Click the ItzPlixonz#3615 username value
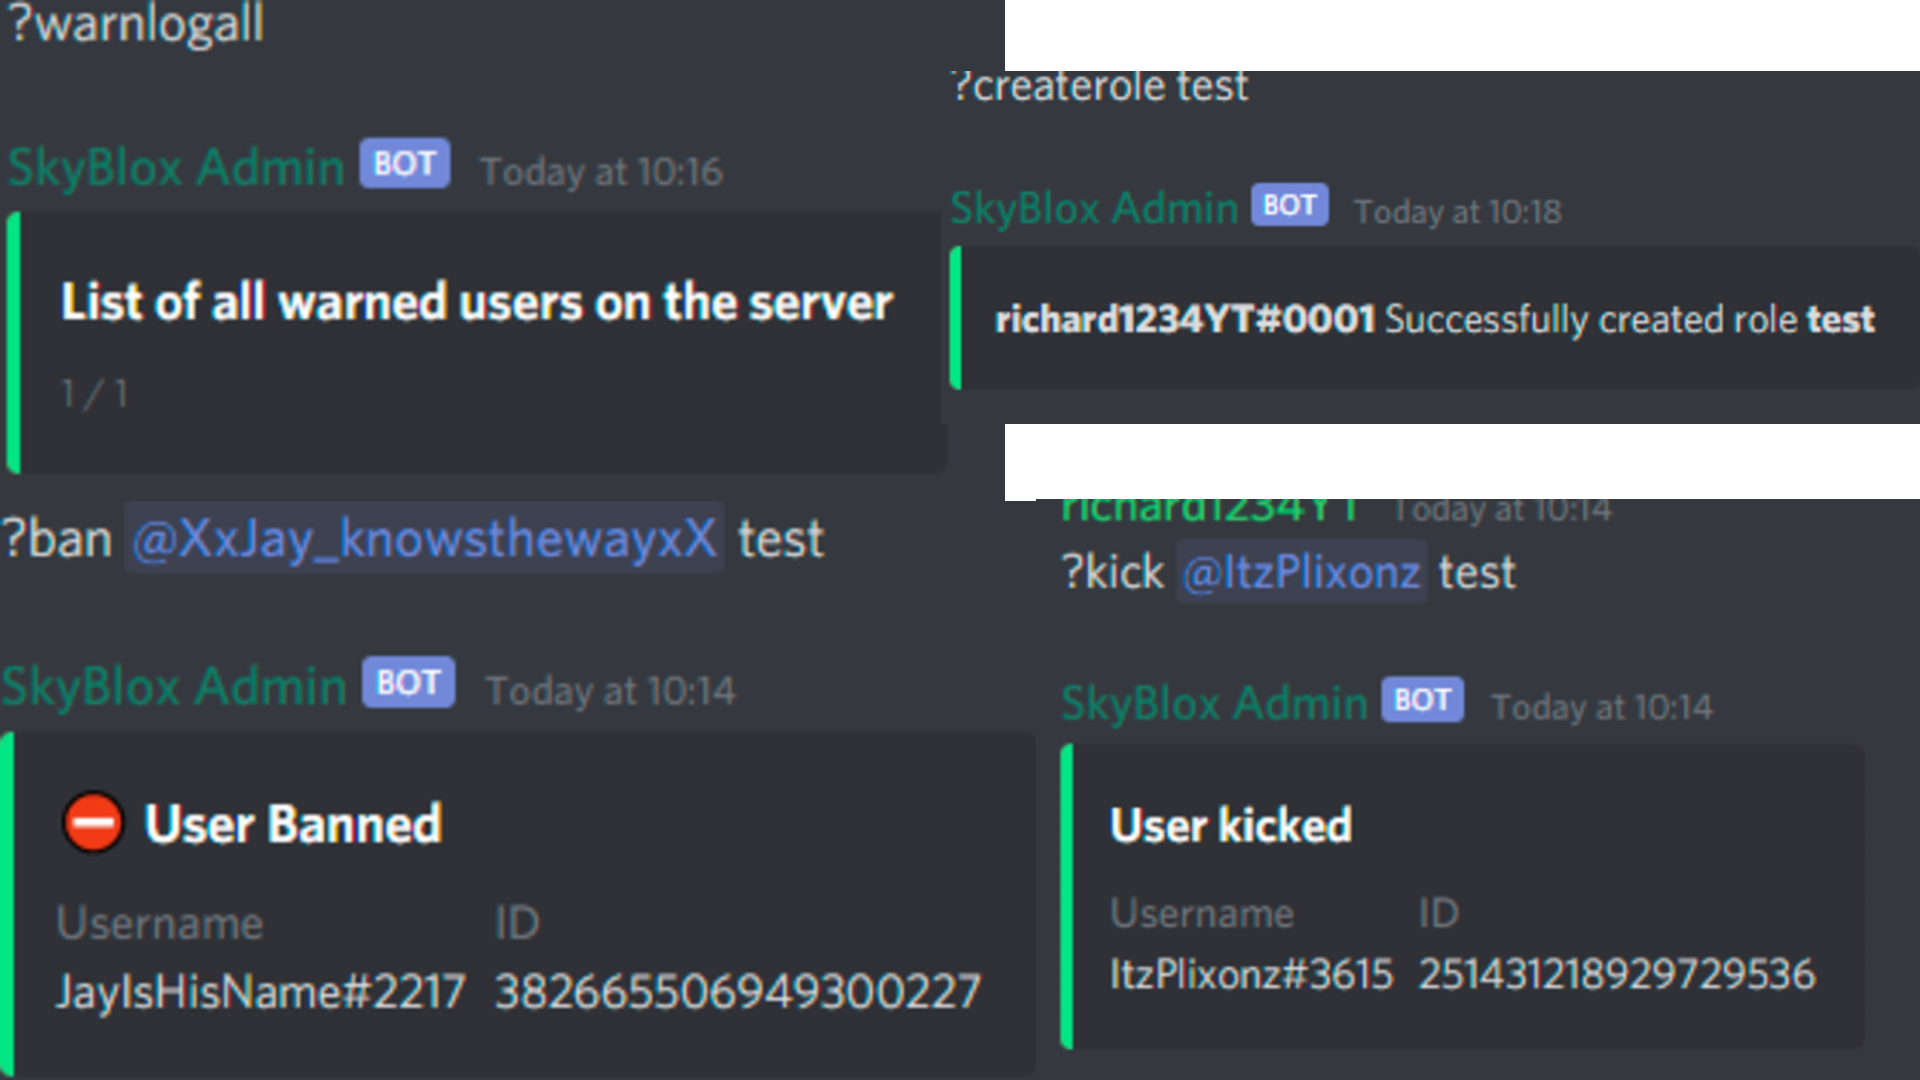This screenshot has height=1080, width=1920. coord(1251,974)
